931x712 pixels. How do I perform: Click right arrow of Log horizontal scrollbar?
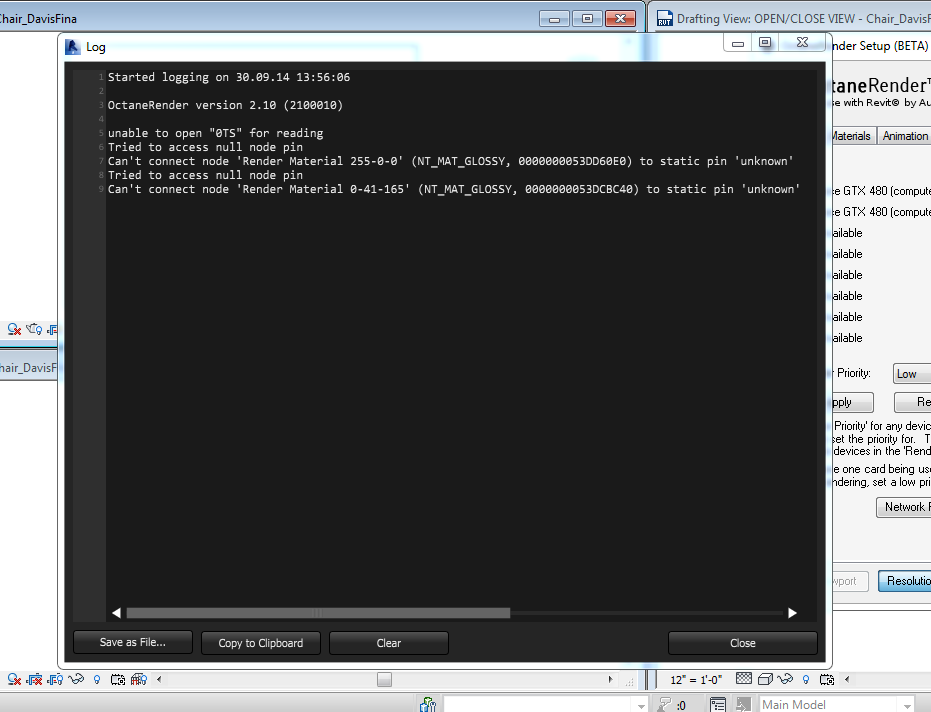[792, 613]
